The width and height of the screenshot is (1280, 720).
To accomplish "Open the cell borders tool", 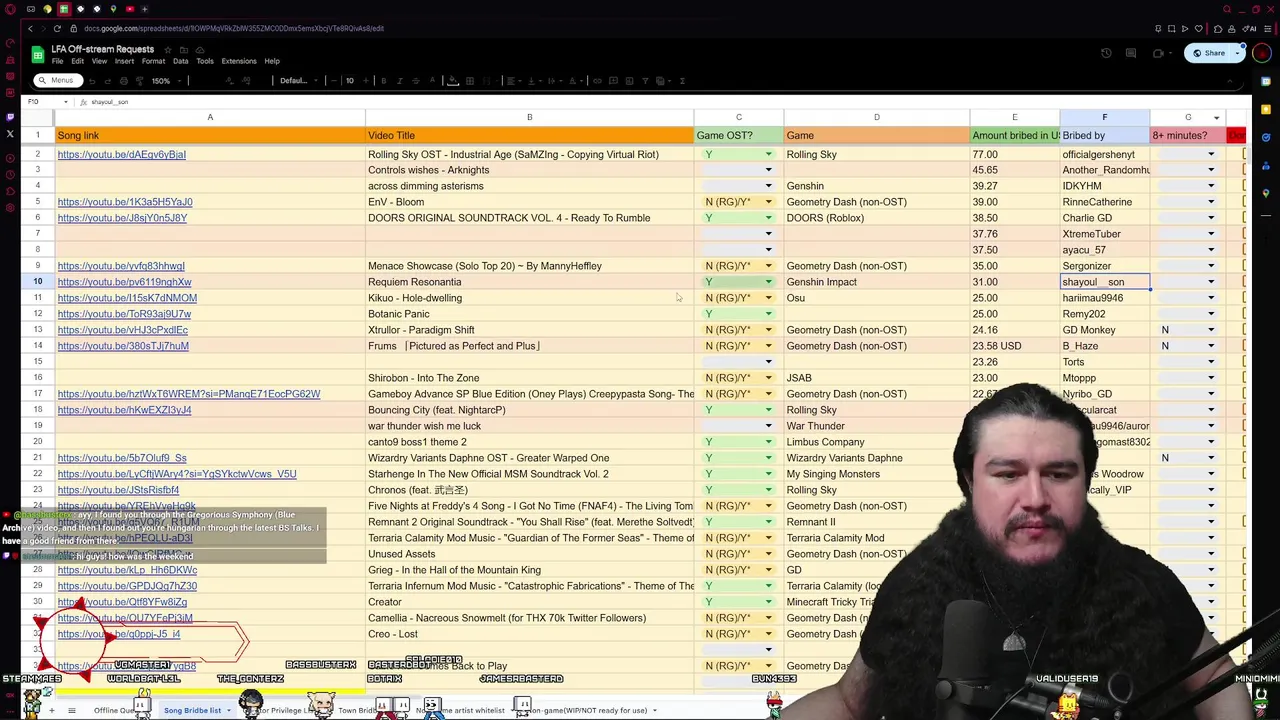I will pos(469,81).
